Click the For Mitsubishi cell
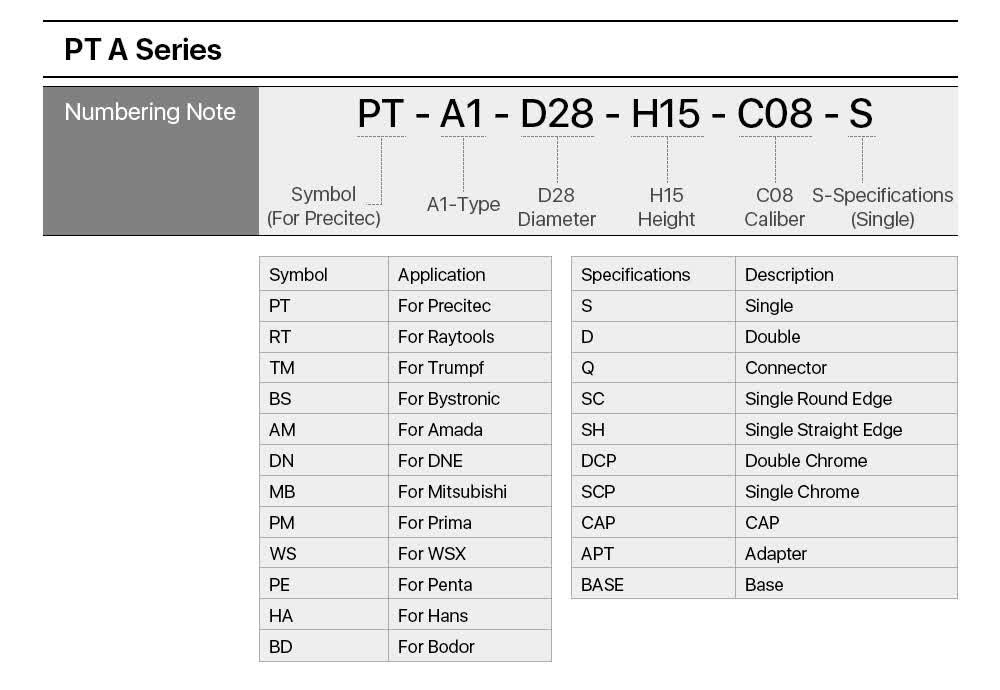 [469, 492]
